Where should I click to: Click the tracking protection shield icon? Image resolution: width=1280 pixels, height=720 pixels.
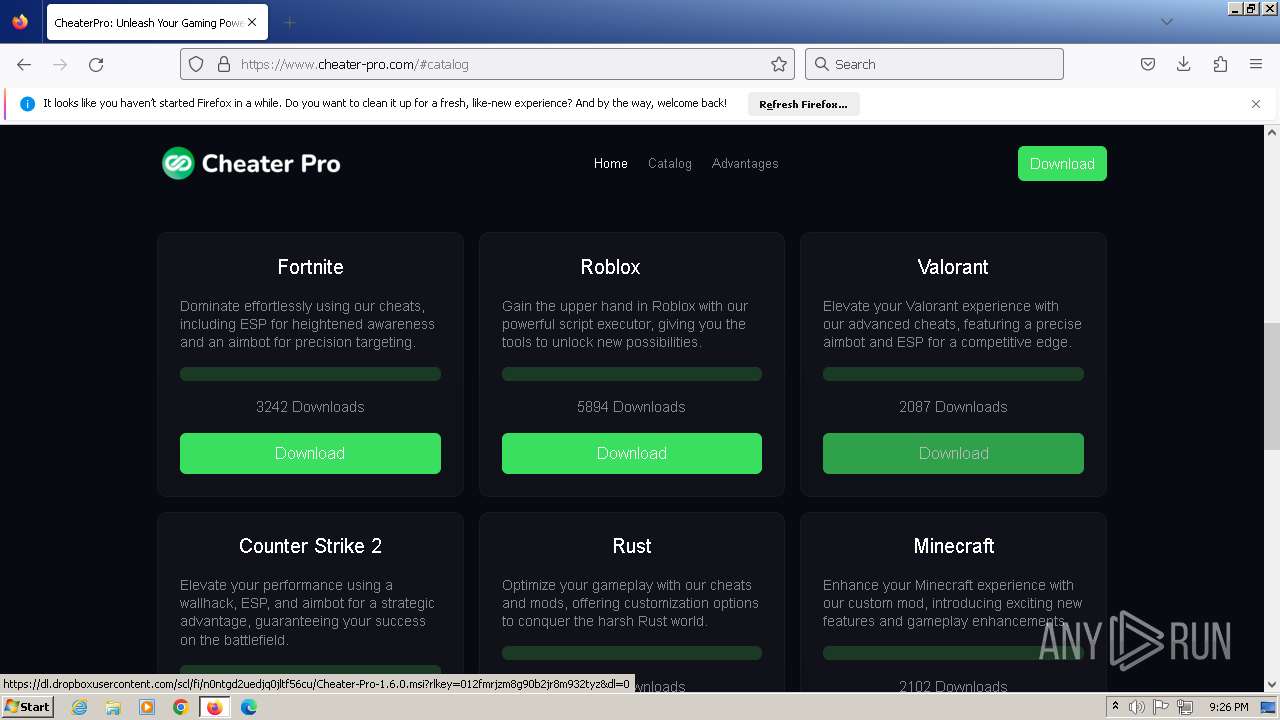pyautogui.click(x=196, y=64)
